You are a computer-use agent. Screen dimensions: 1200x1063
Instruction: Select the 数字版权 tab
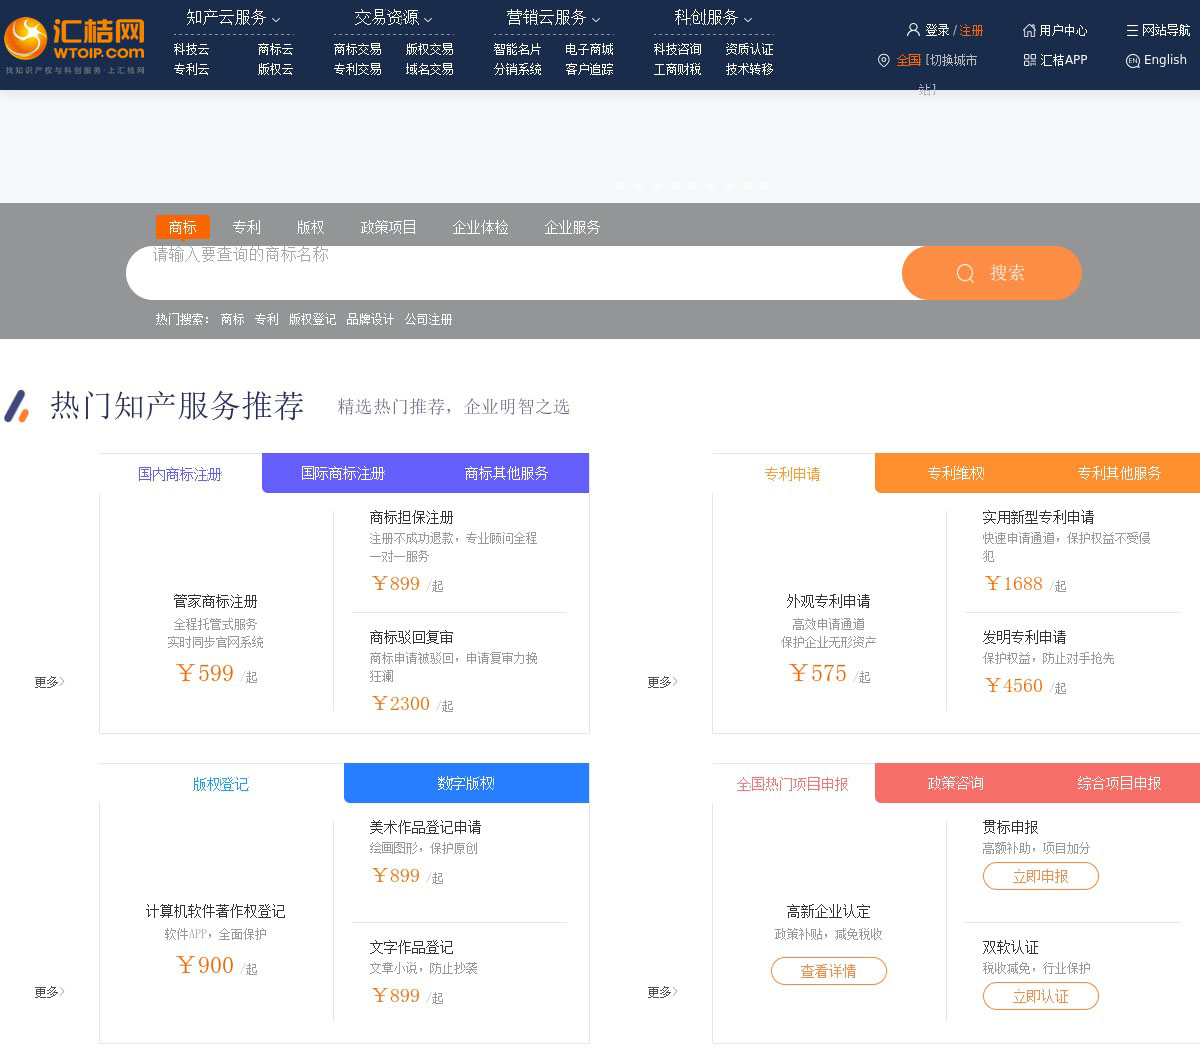(x=466, y=783)
